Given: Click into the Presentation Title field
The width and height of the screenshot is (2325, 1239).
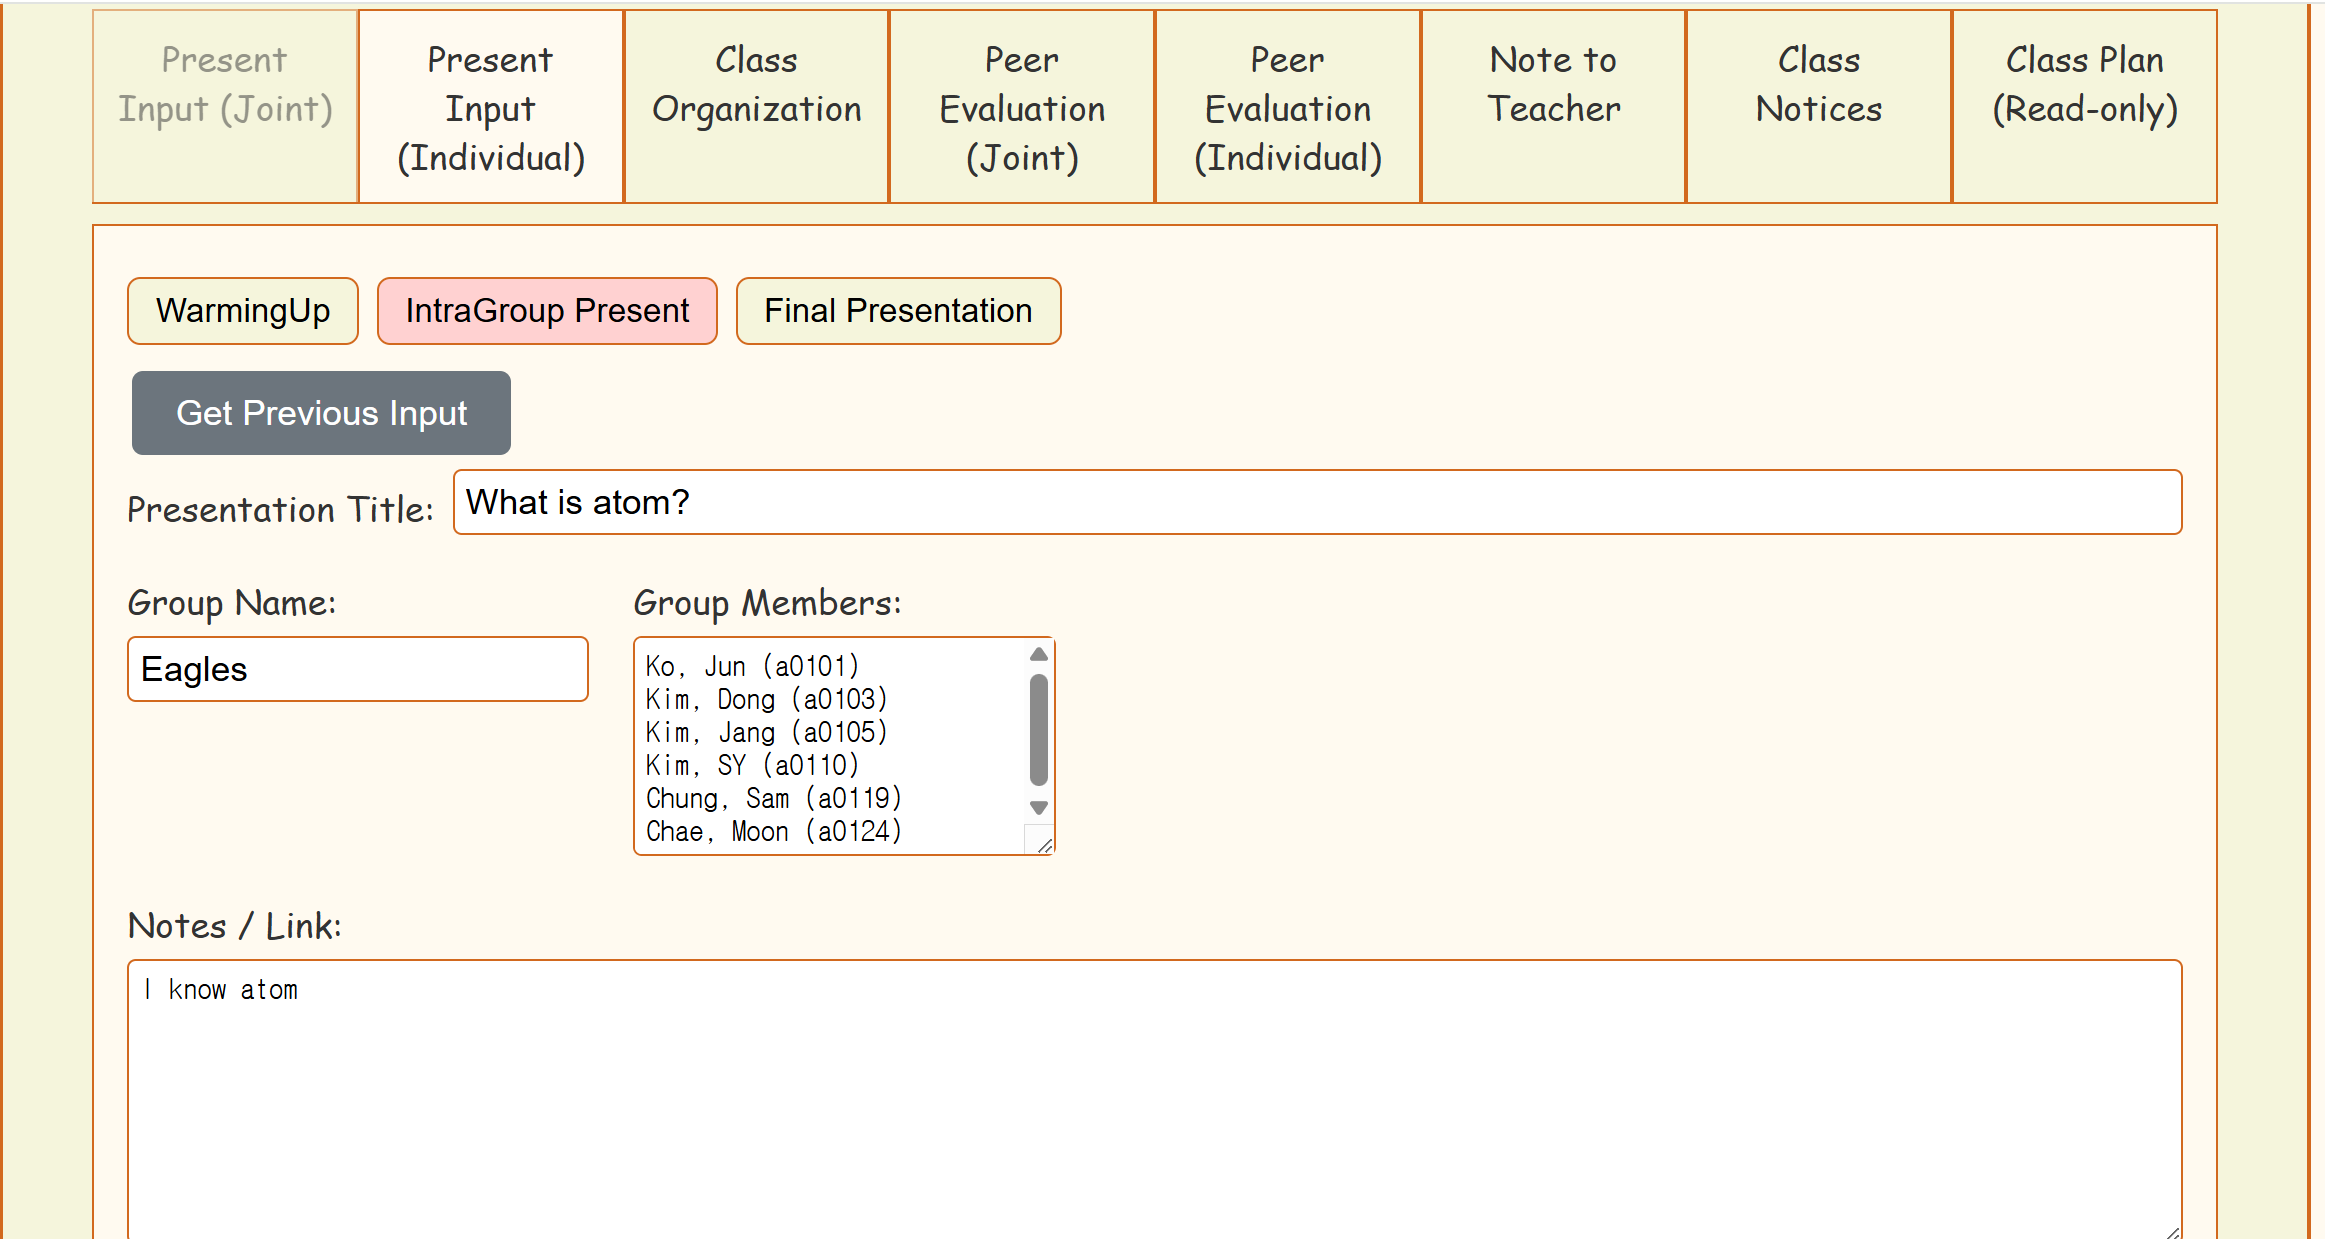Looking at the screenshot, I should tap(1317, 502).
